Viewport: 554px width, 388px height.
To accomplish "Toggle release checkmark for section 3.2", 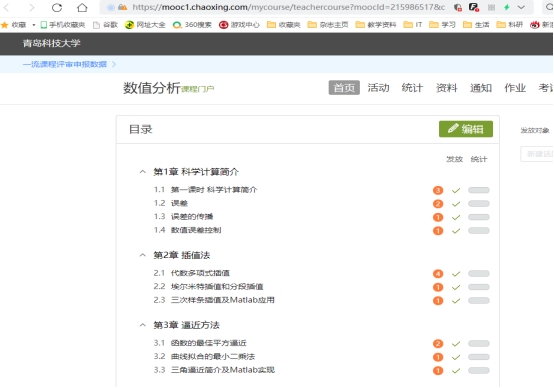I will pos(456,357).
